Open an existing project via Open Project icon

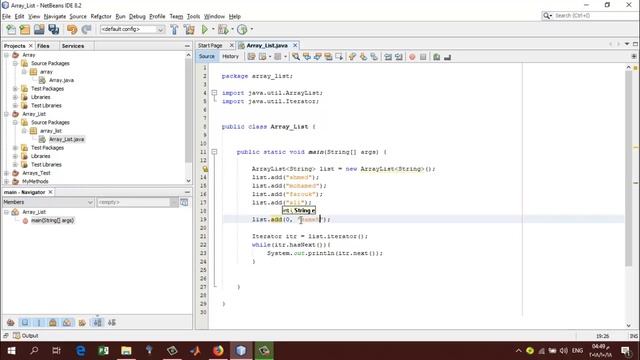(39, 29)
